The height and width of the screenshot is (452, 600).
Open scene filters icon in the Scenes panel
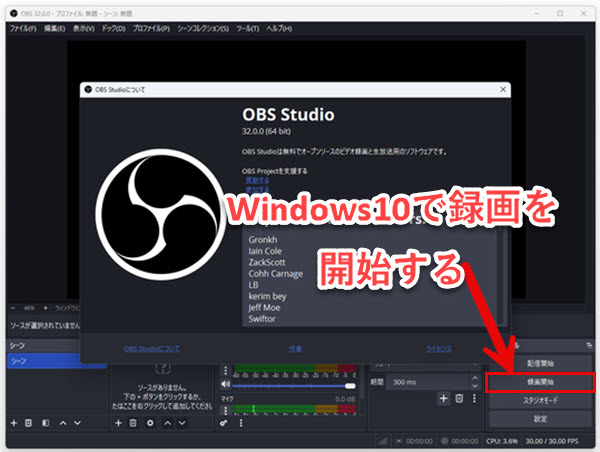click(x=46, y=423)
